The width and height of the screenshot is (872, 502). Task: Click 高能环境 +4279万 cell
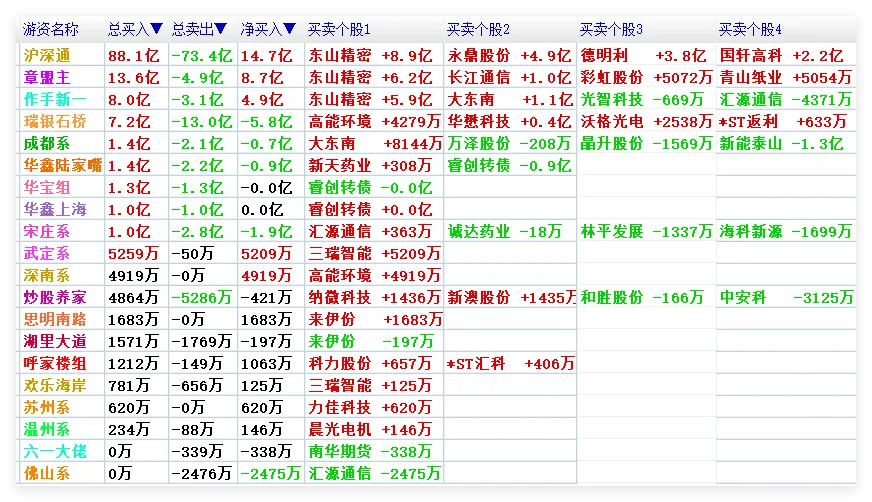374,121
